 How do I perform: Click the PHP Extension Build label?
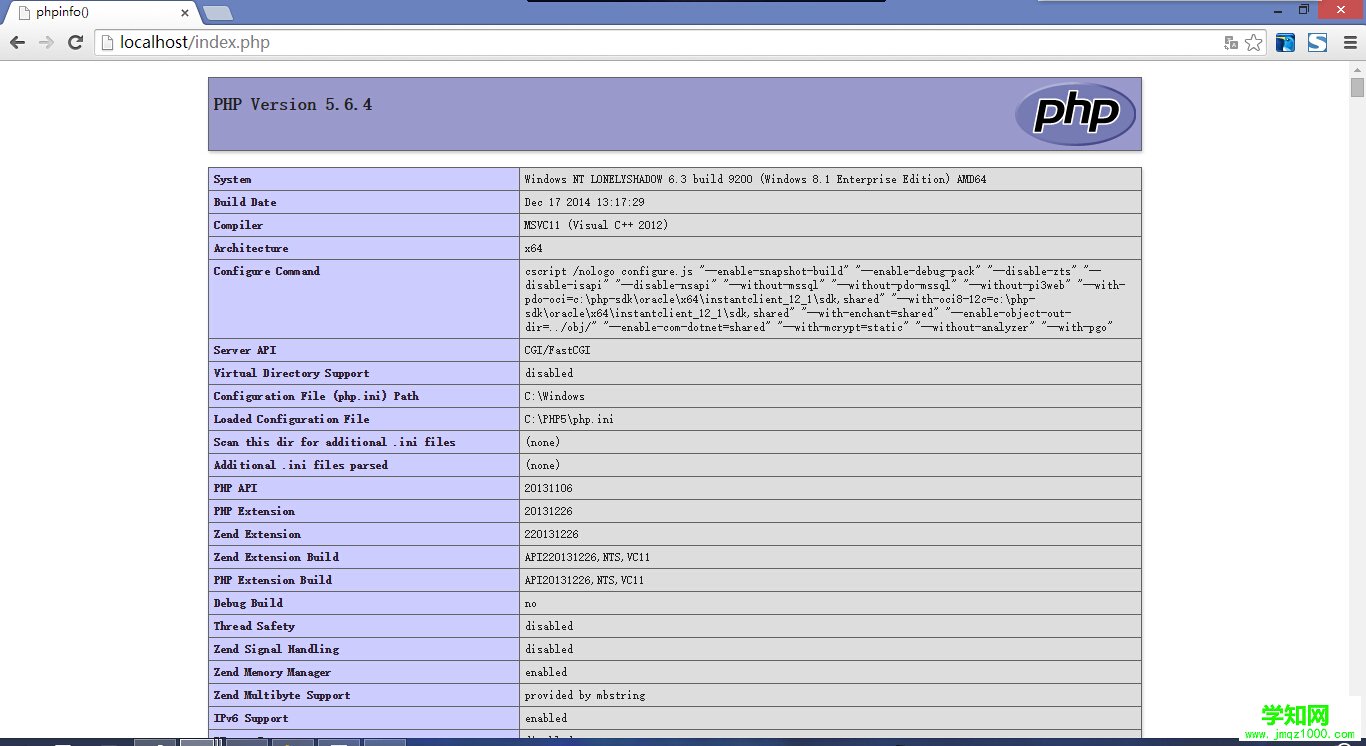click(273, 580)
